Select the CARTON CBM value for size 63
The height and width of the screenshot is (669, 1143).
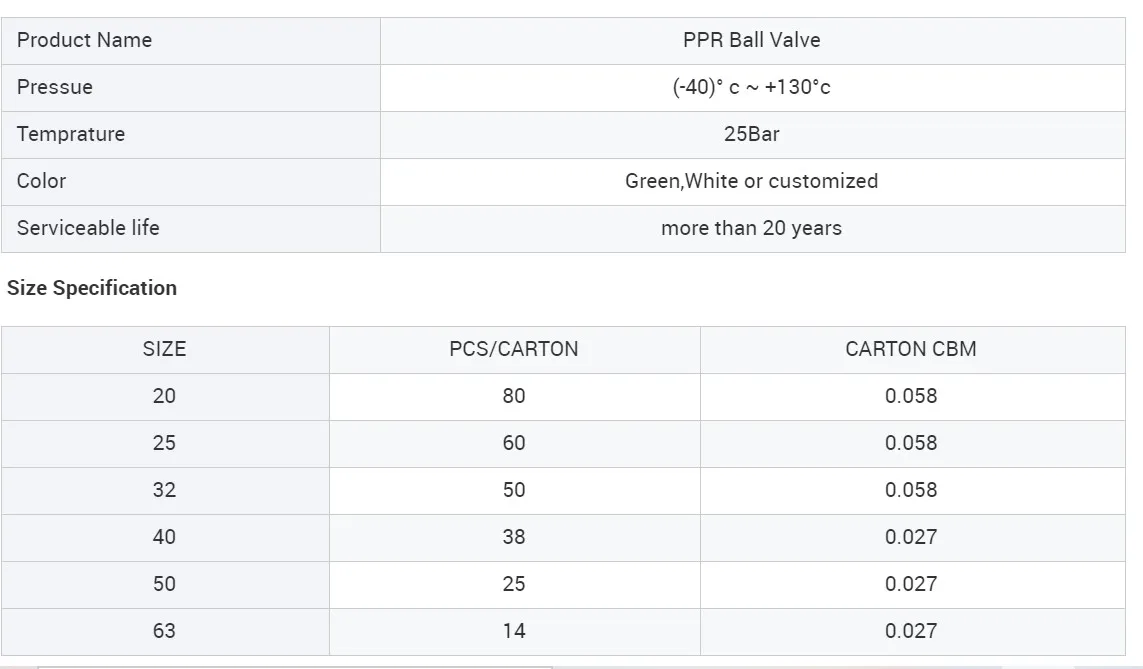tap(911, 632)
